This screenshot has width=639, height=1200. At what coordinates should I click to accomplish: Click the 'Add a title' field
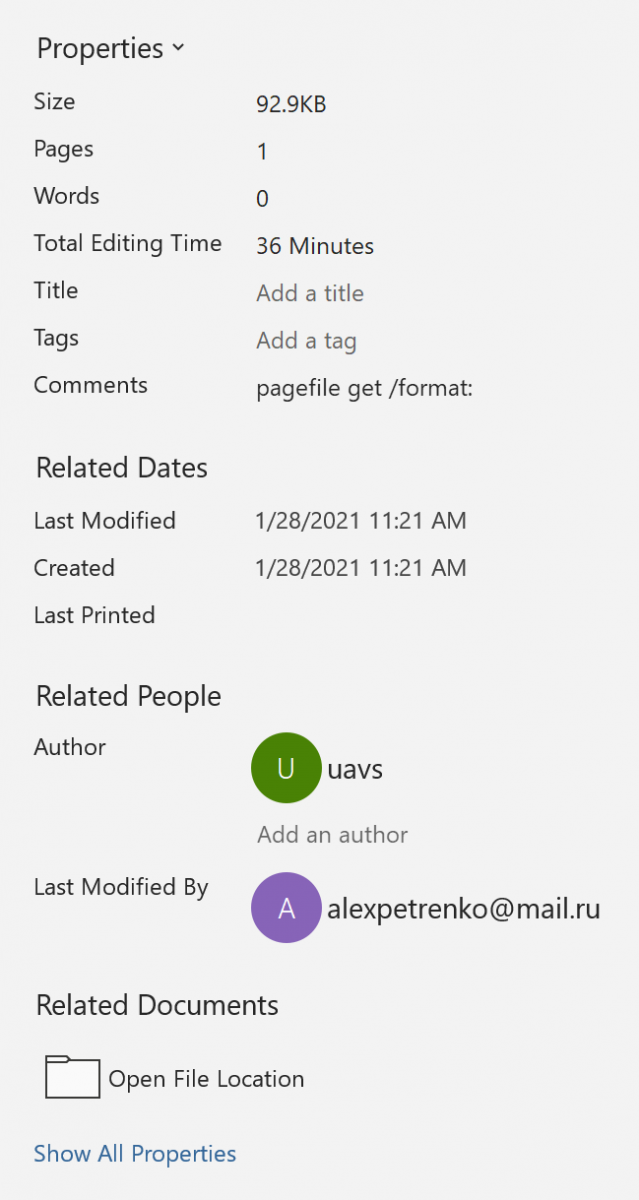click(310, 293)
